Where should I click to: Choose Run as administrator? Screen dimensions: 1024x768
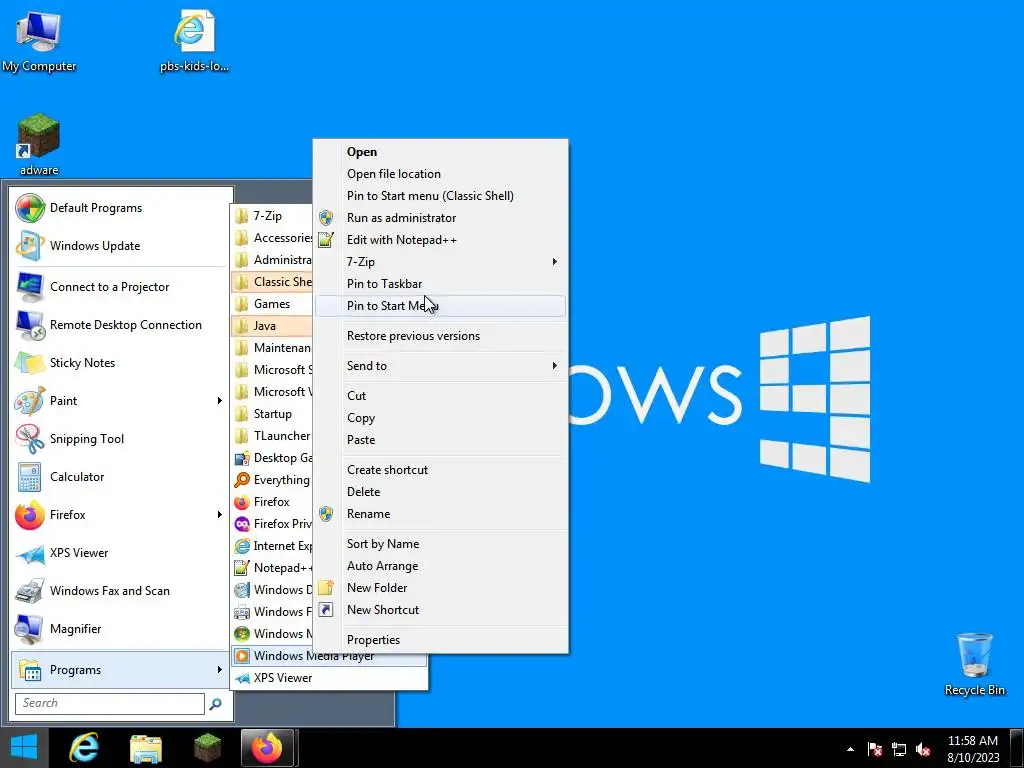coord(441,217)
